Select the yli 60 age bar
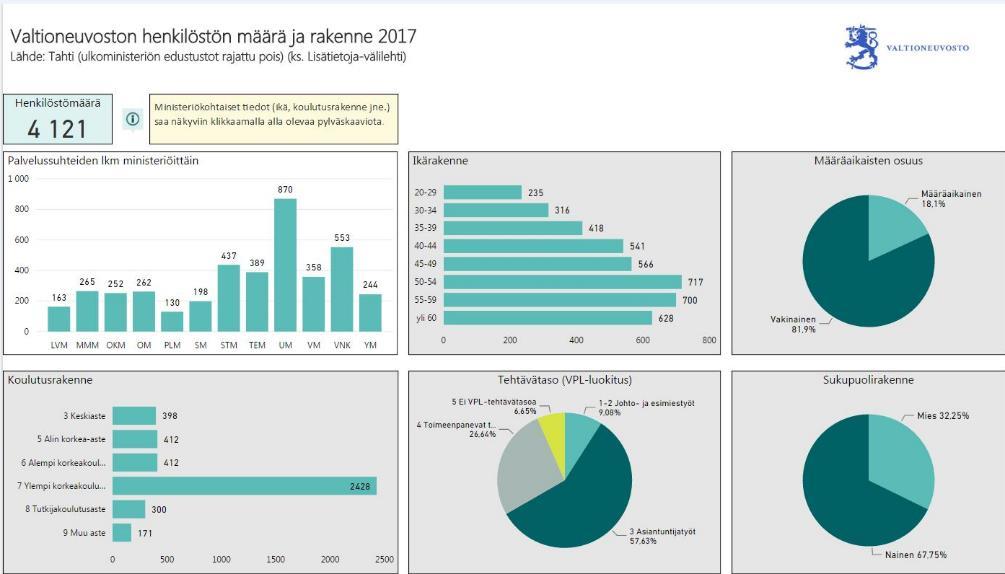The height and width of the screenshot is (574, 1005). (548, 318)
